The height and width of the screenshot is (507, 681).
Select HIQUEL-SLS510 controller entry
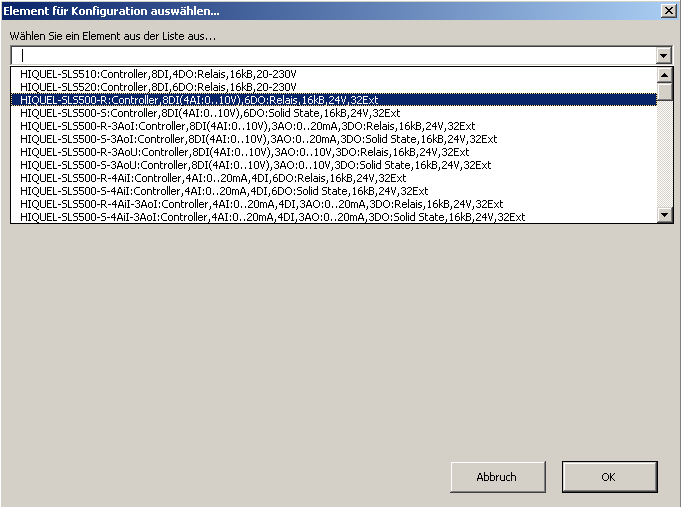click(334, 74)
